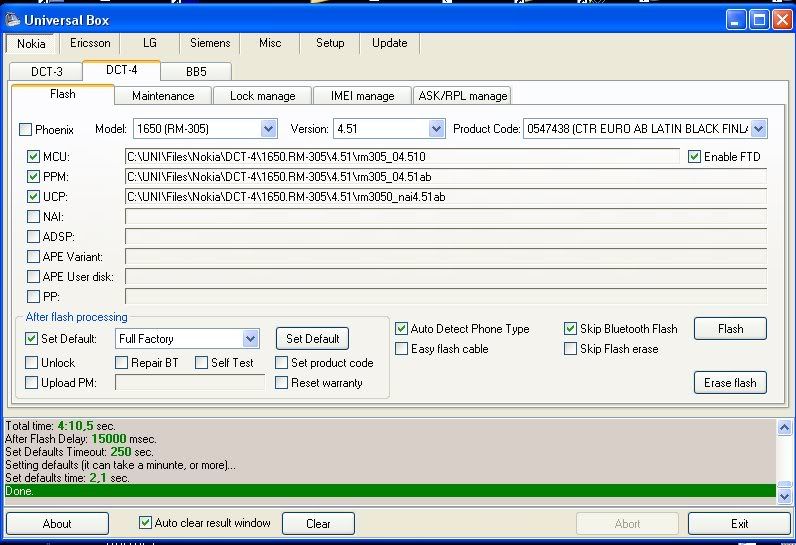This screenshot has width=796, height=545.
Task: Clear the result log
Action: tap(318, 524)
